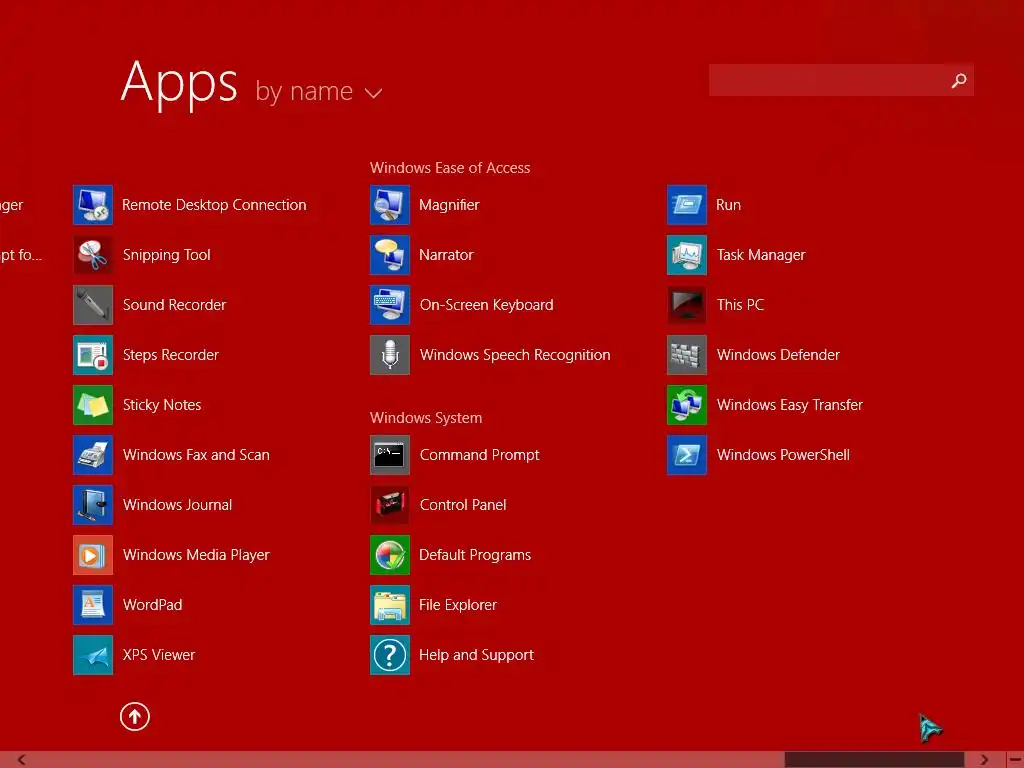This screenshot has height=768, width=1024.
Task: Open Sound Recorder microphone icon
Action: tap(93, 305)
